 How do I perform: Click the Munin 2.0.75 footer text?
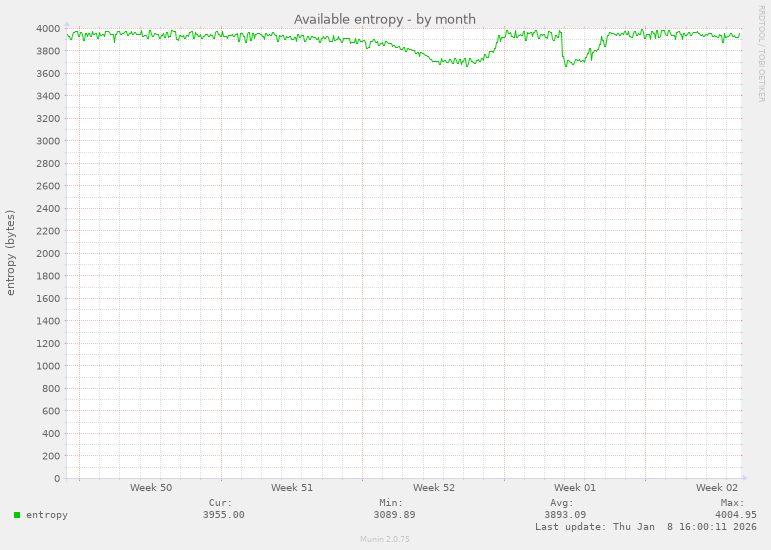[x=385, y=540]
